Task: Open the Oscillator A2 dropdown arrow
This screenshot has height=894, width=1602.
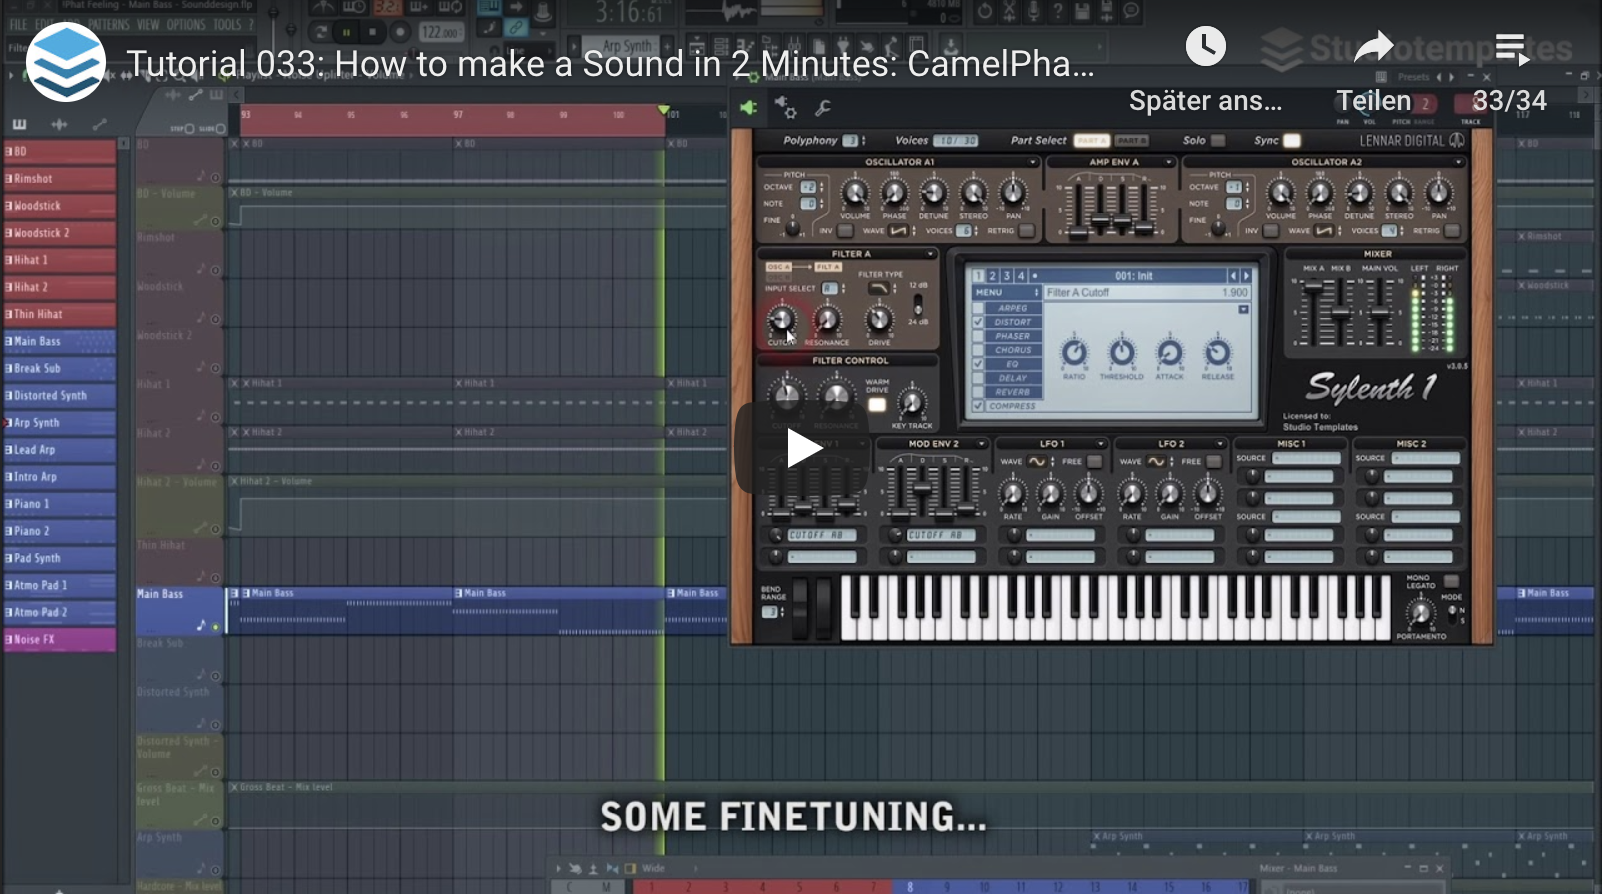Action: coord(1458,162)
